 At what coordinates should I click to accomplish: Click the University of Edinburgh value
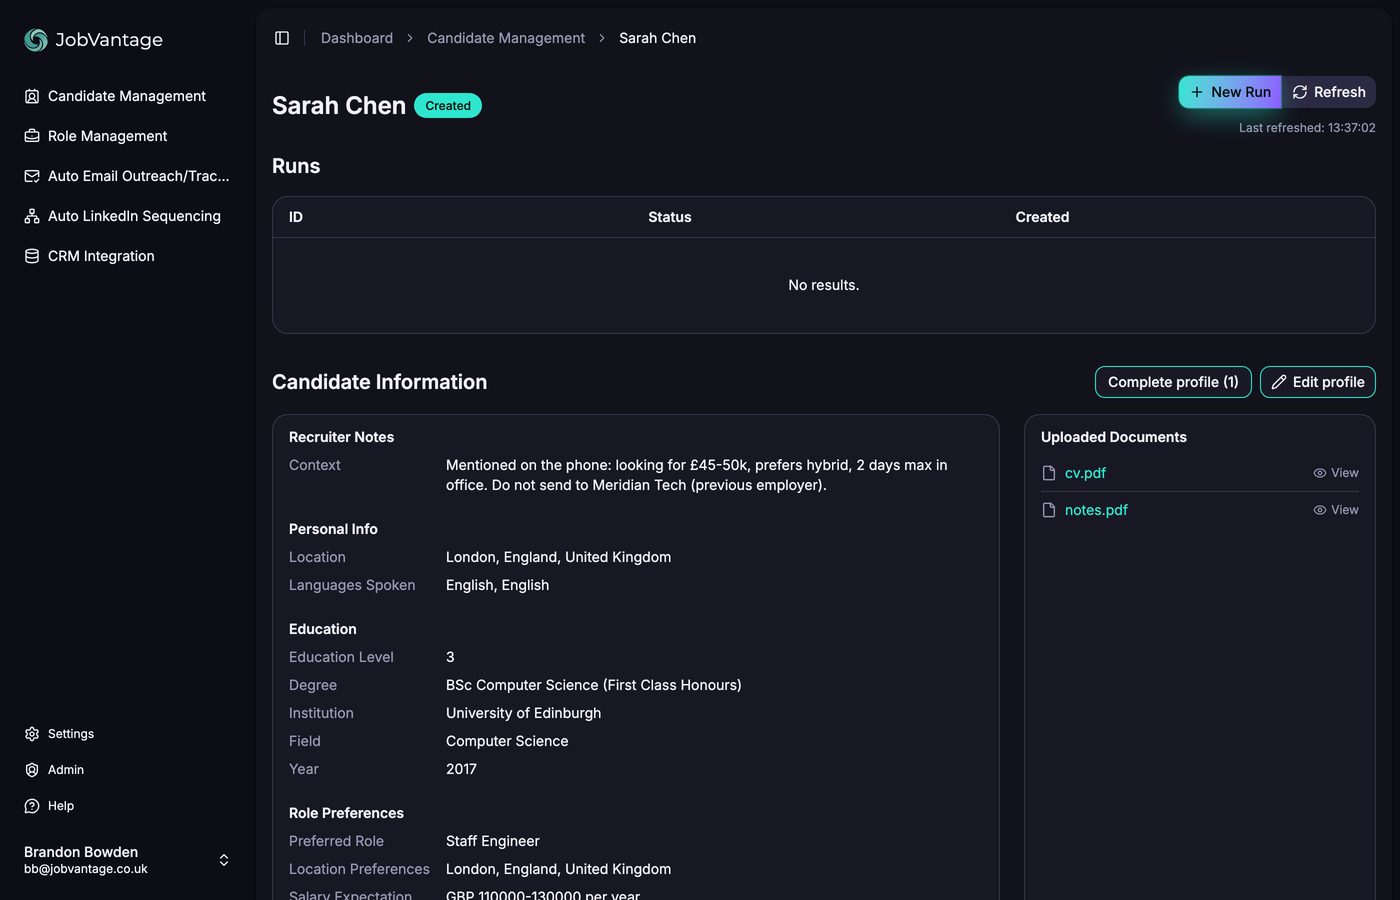point(523,713)
